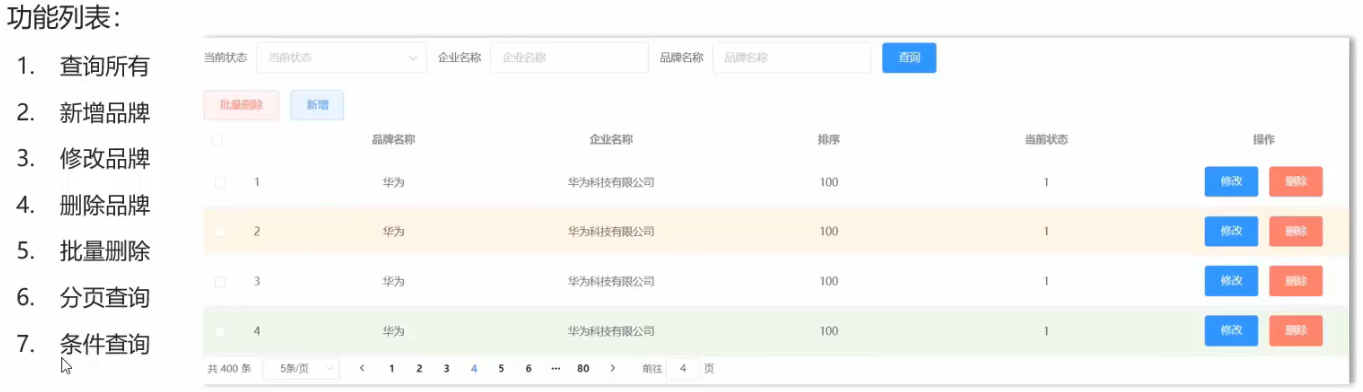This screenshot has width=1363, height=392.
Task: Click the pagination ellipsis to jump pages
Action: coord(556,369)
